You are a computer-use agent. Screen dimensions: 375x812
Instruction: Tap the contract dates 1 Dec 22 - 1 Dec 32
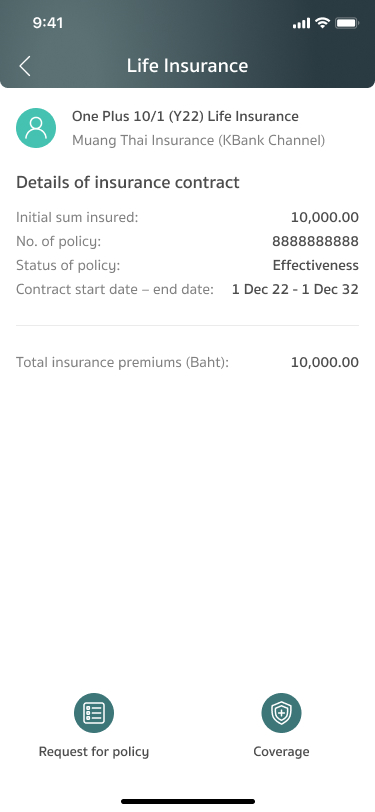295,289
